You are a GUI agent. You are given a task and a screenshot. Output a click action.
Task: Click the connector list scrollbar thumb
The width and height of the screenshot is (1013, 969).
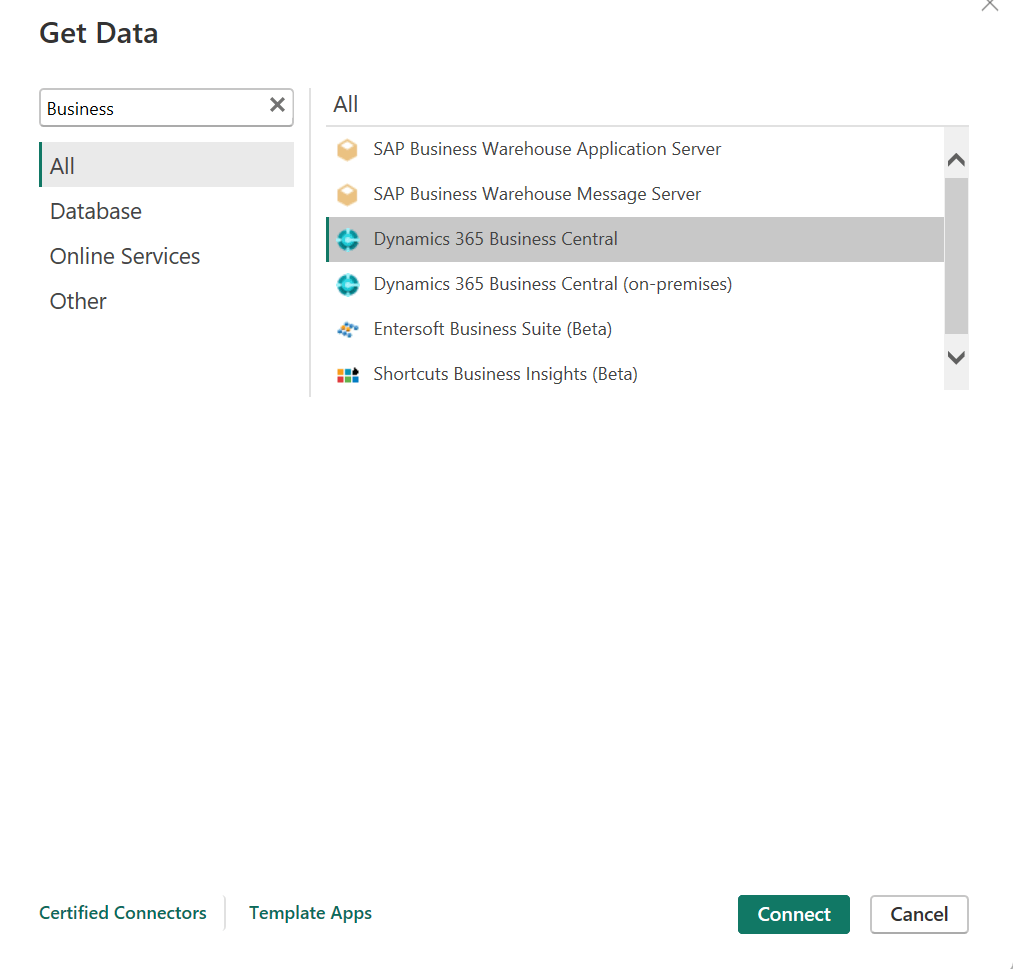pyautogui.click(x=956, y=256)
